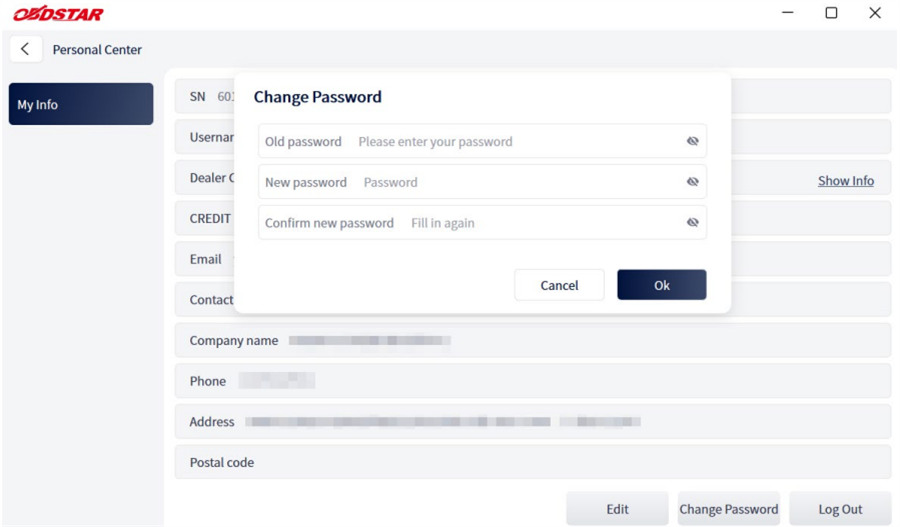
Task: Click the Company name row
Action: click(x=533, y=340)
